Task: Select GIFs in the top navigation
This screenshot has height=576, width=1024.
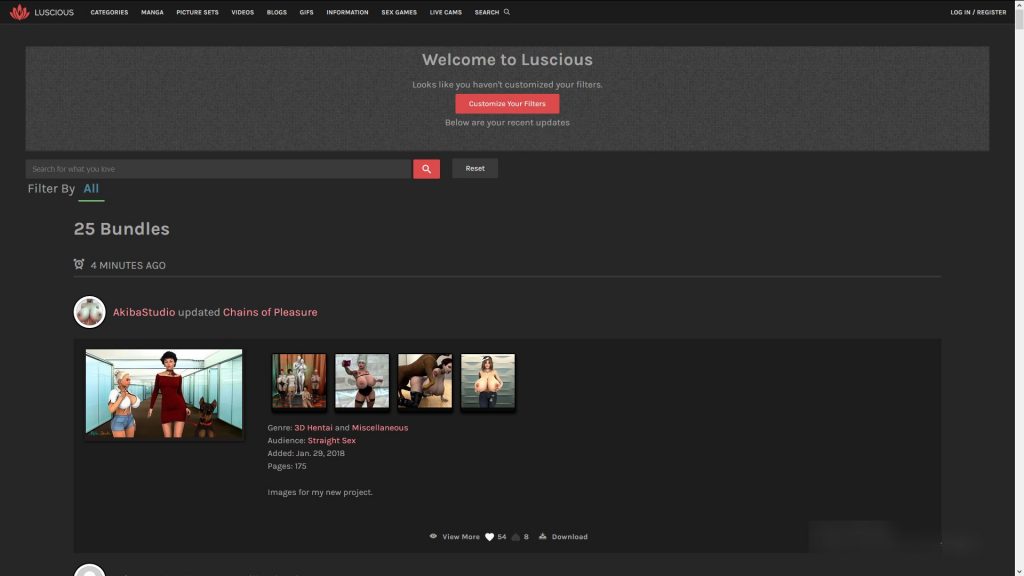Action: pos(306,12)
